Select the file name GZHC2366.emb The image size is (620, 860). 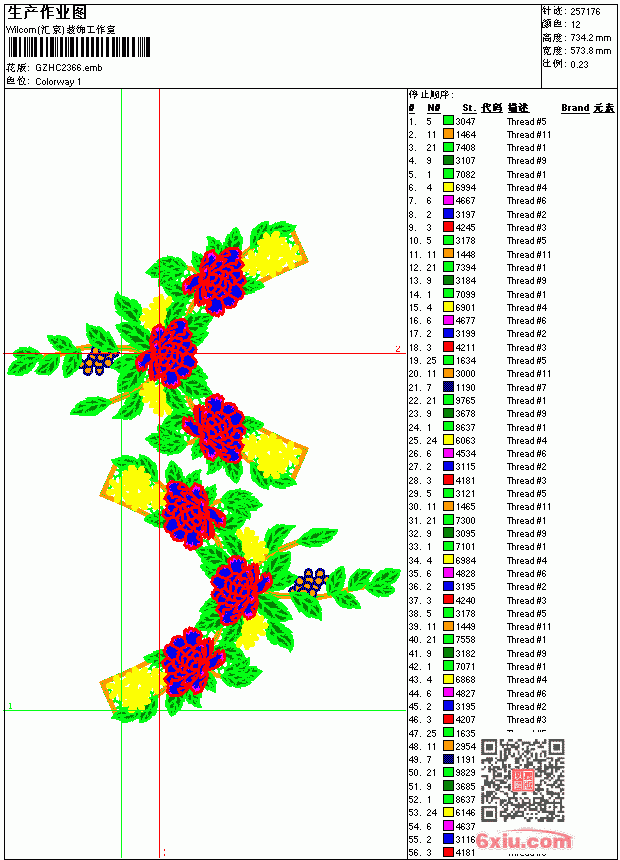click(x=69, y=68)
